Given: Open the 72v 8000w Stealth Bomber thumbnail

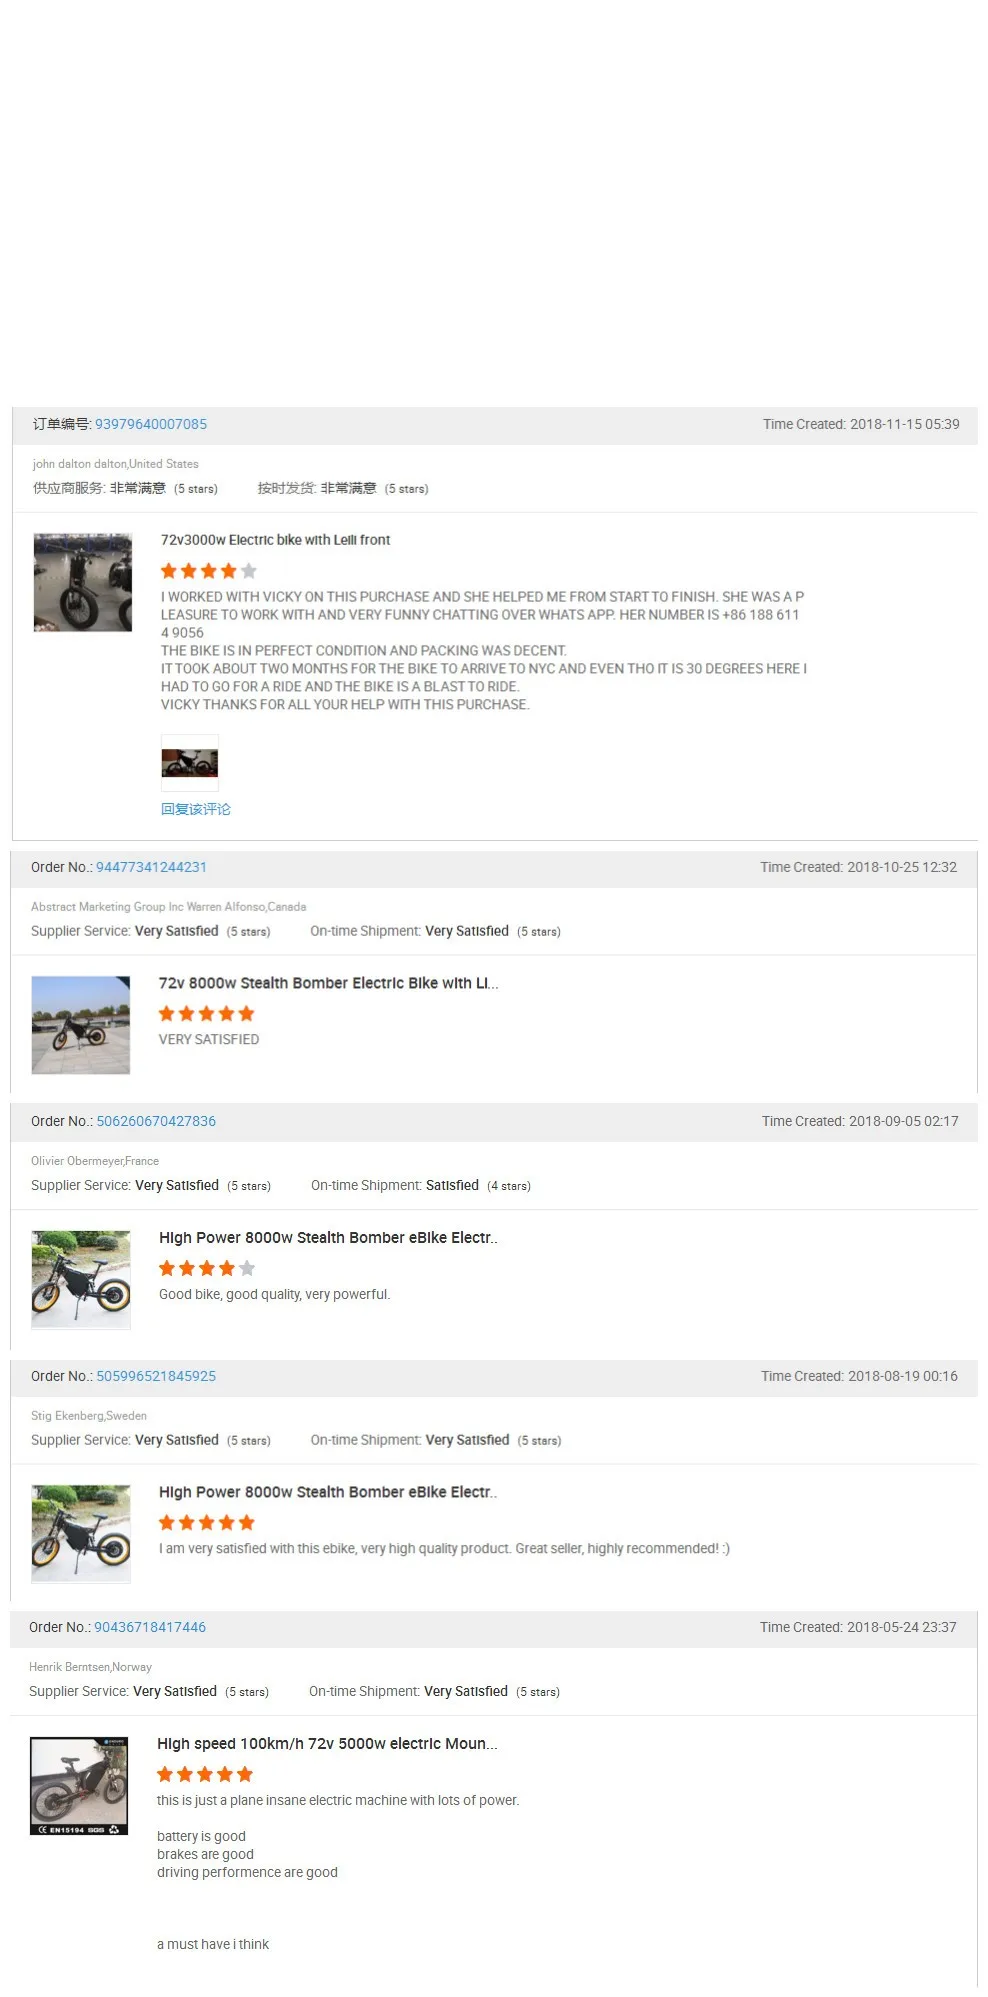Looking at the screenshot, I should (x=81, y=1025).
